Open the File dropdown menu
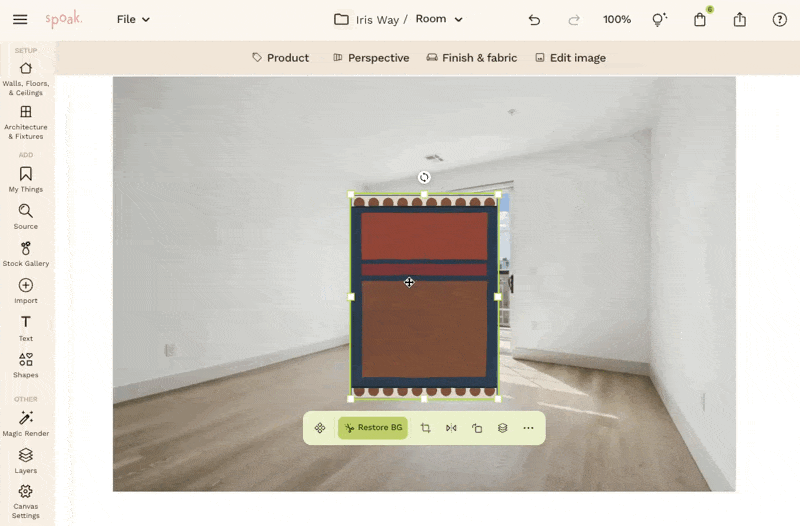Viewport: 800px width, 526px height. click(x=133, y=19)
